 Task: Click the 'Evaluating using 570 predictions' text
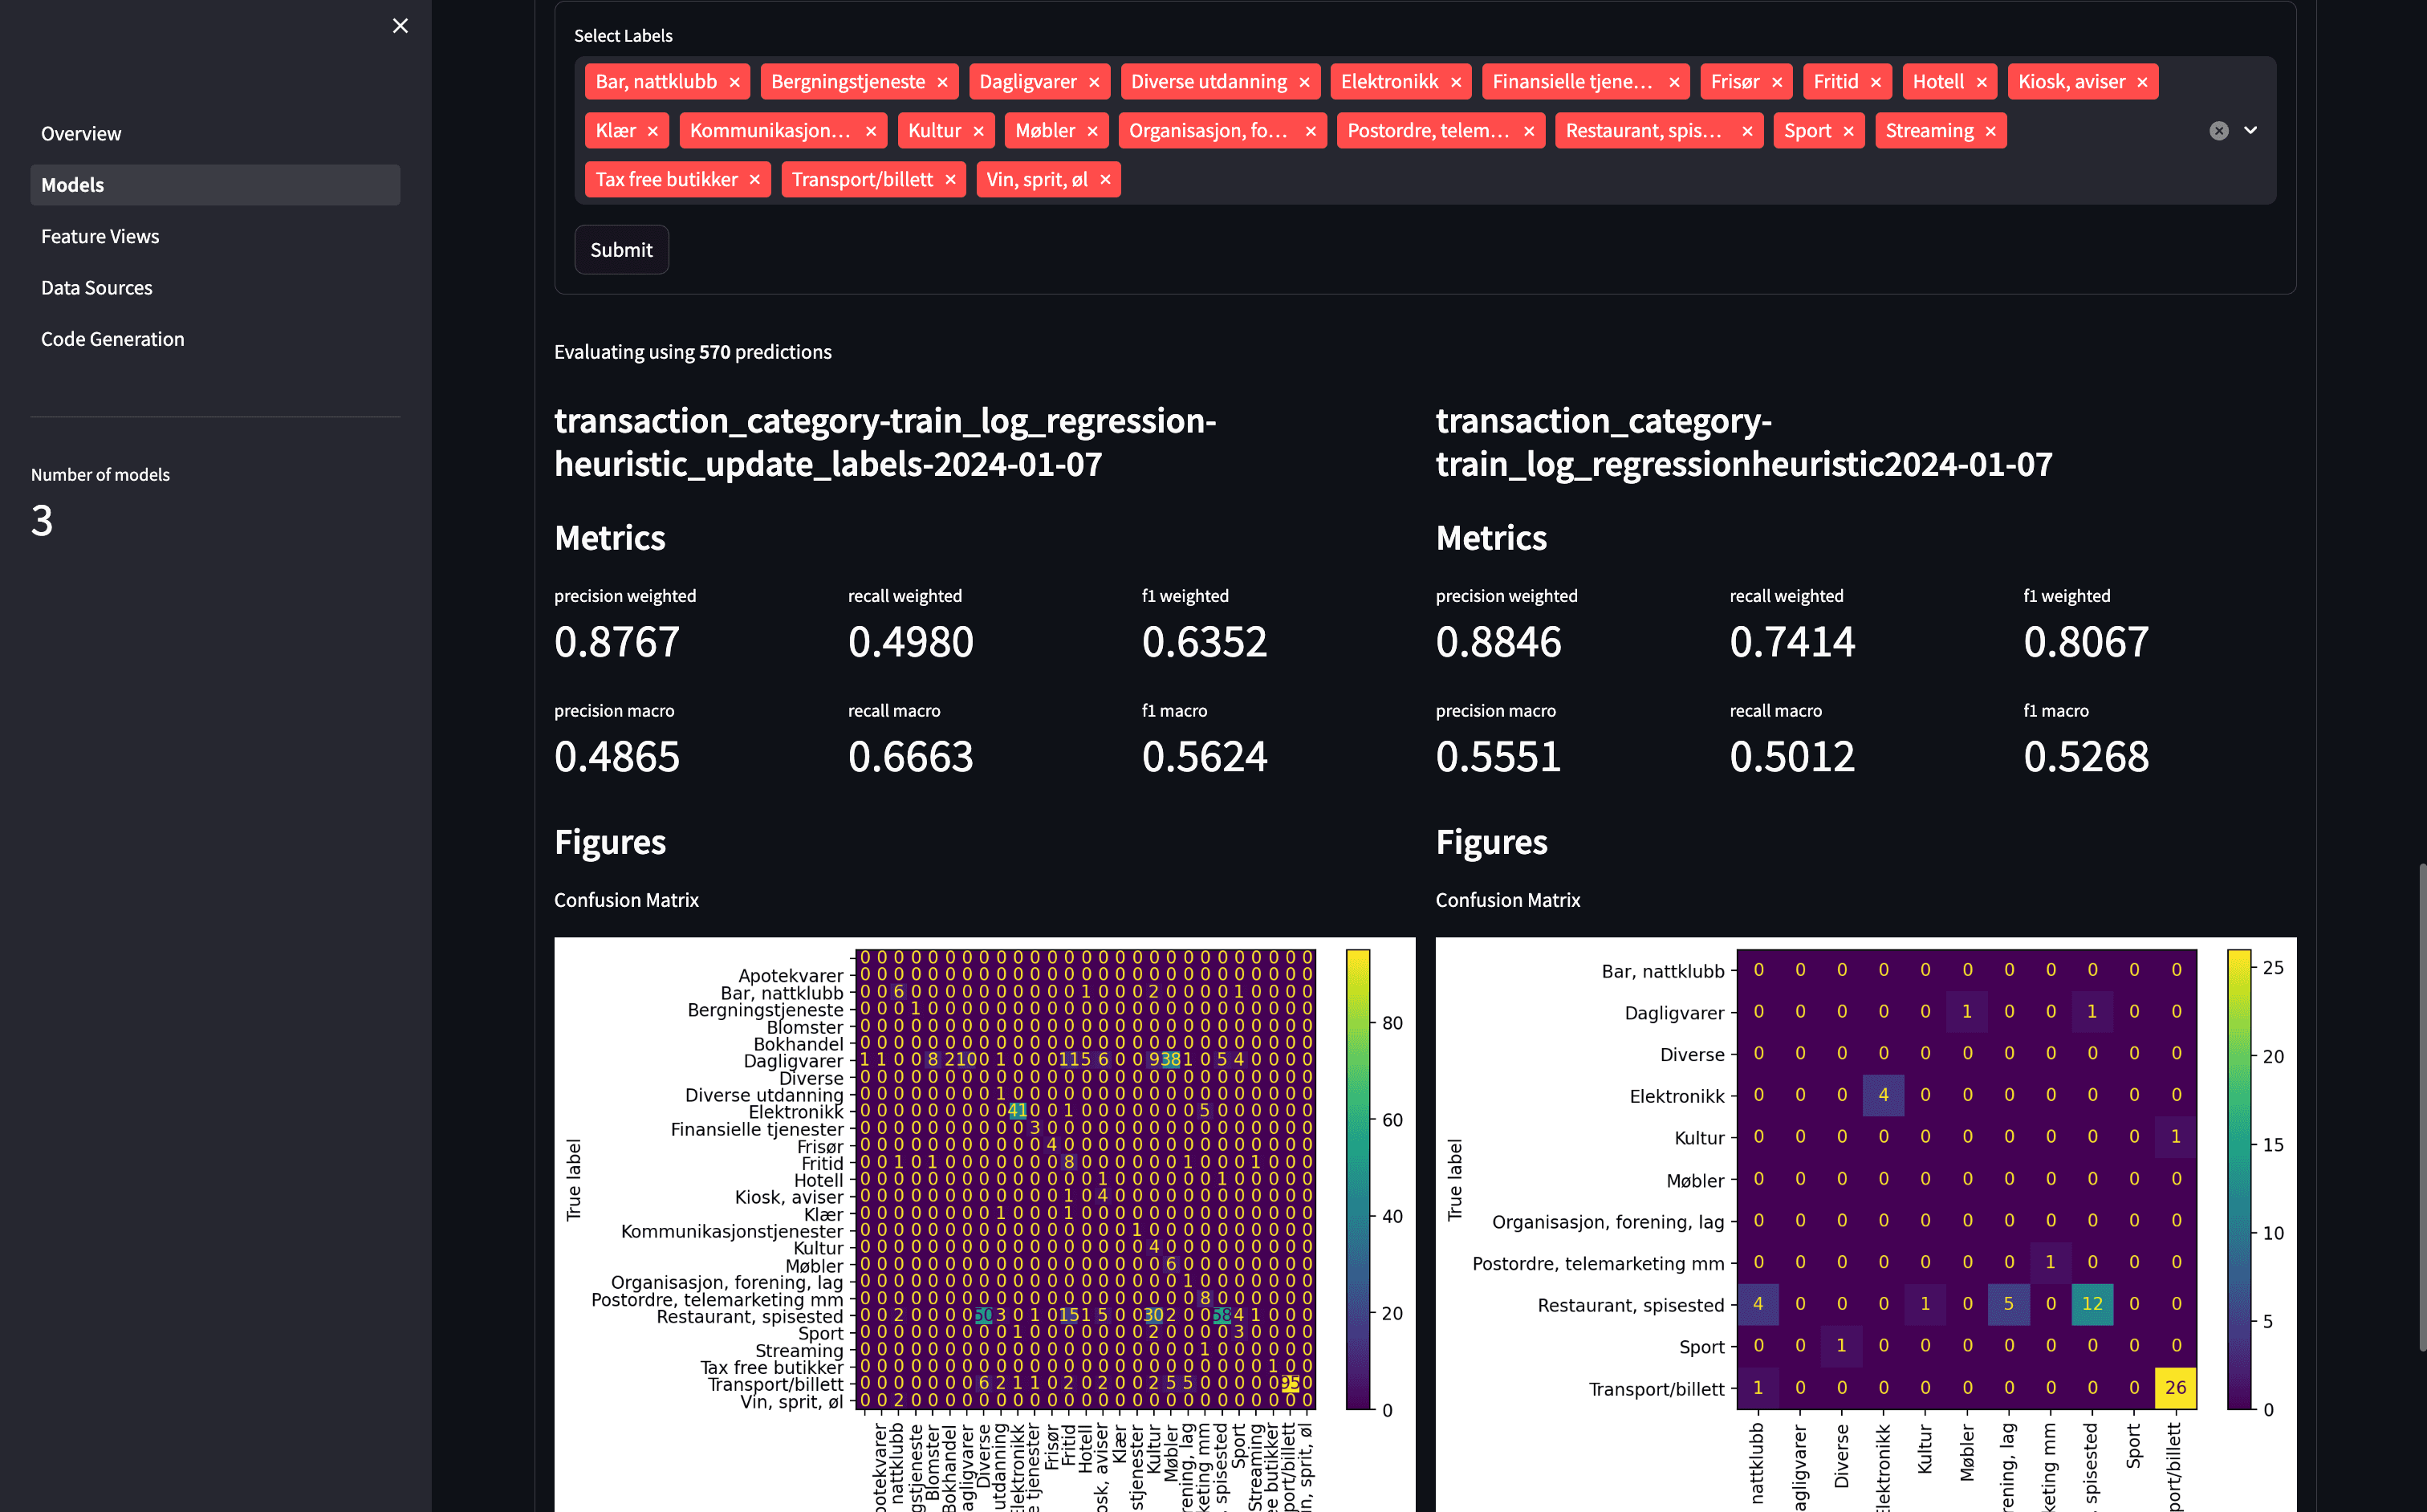[693, 352]
